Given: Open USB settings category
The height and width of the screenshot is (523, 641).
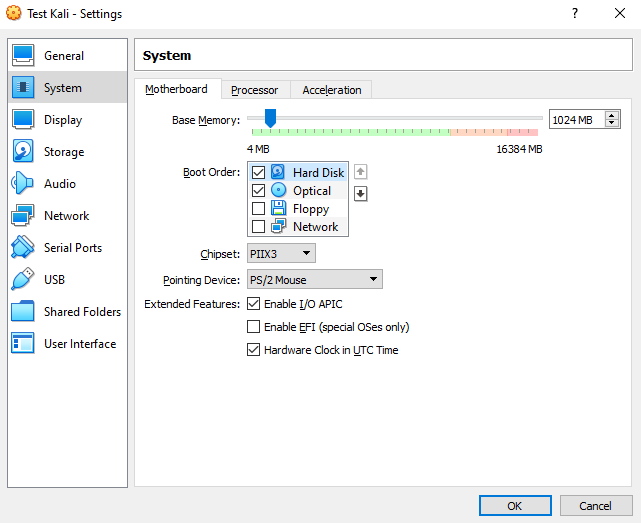Looking at the screenshot, I should pyautogui.click(x=55, y=280).
